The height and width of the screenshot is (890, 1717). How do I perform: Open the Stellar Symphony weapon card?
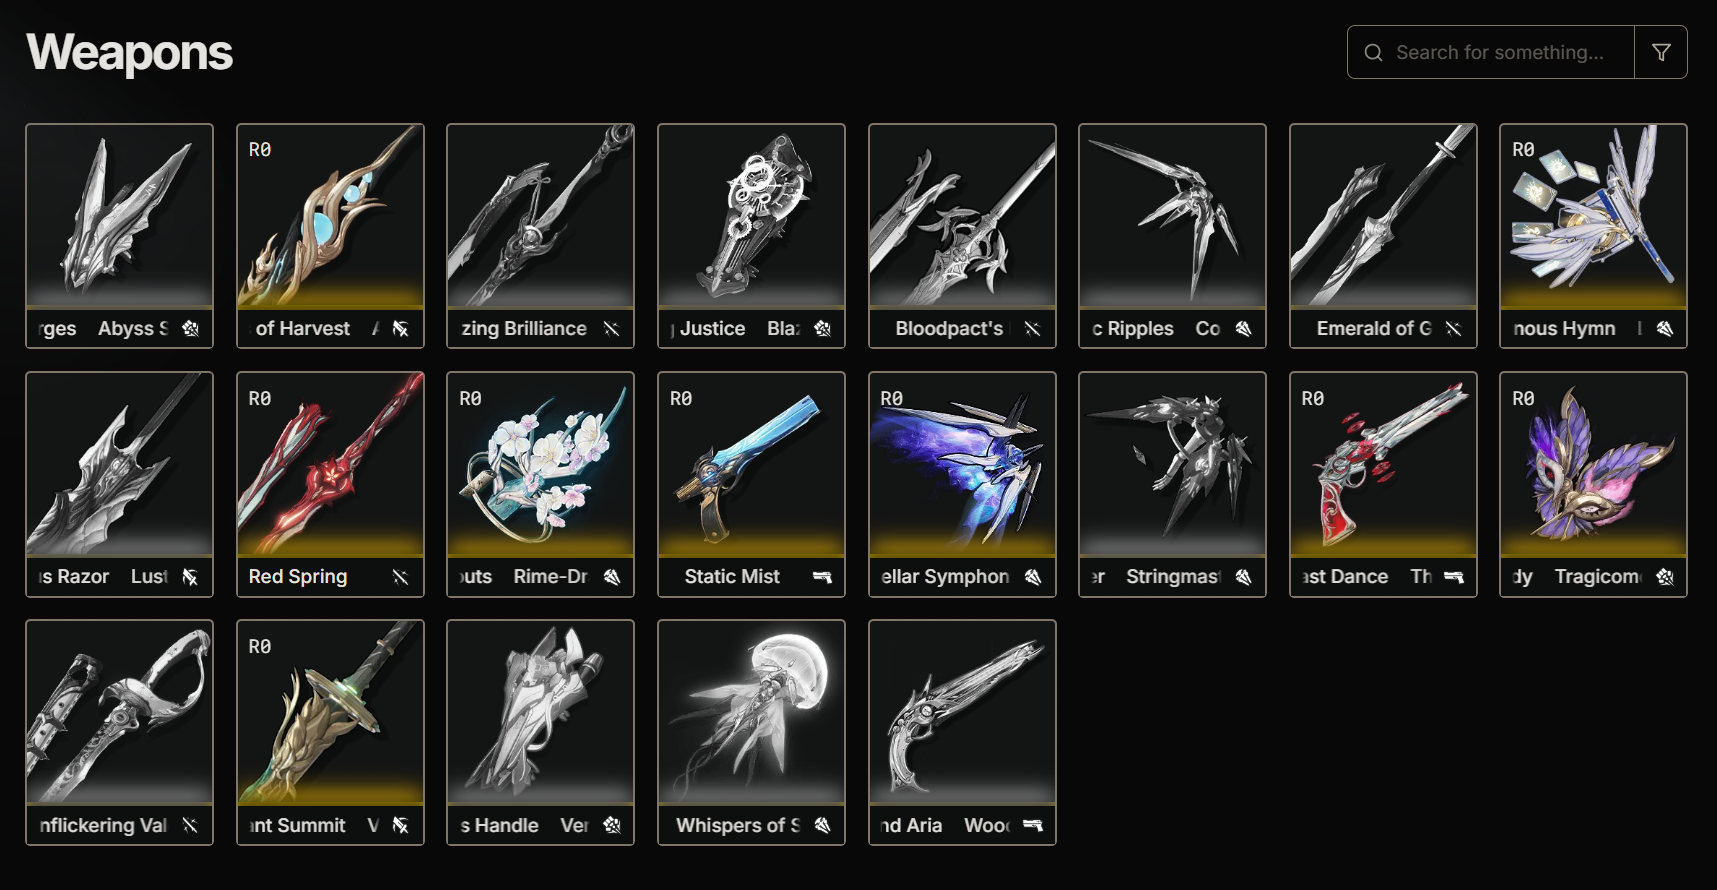click(x=962, y=484)
